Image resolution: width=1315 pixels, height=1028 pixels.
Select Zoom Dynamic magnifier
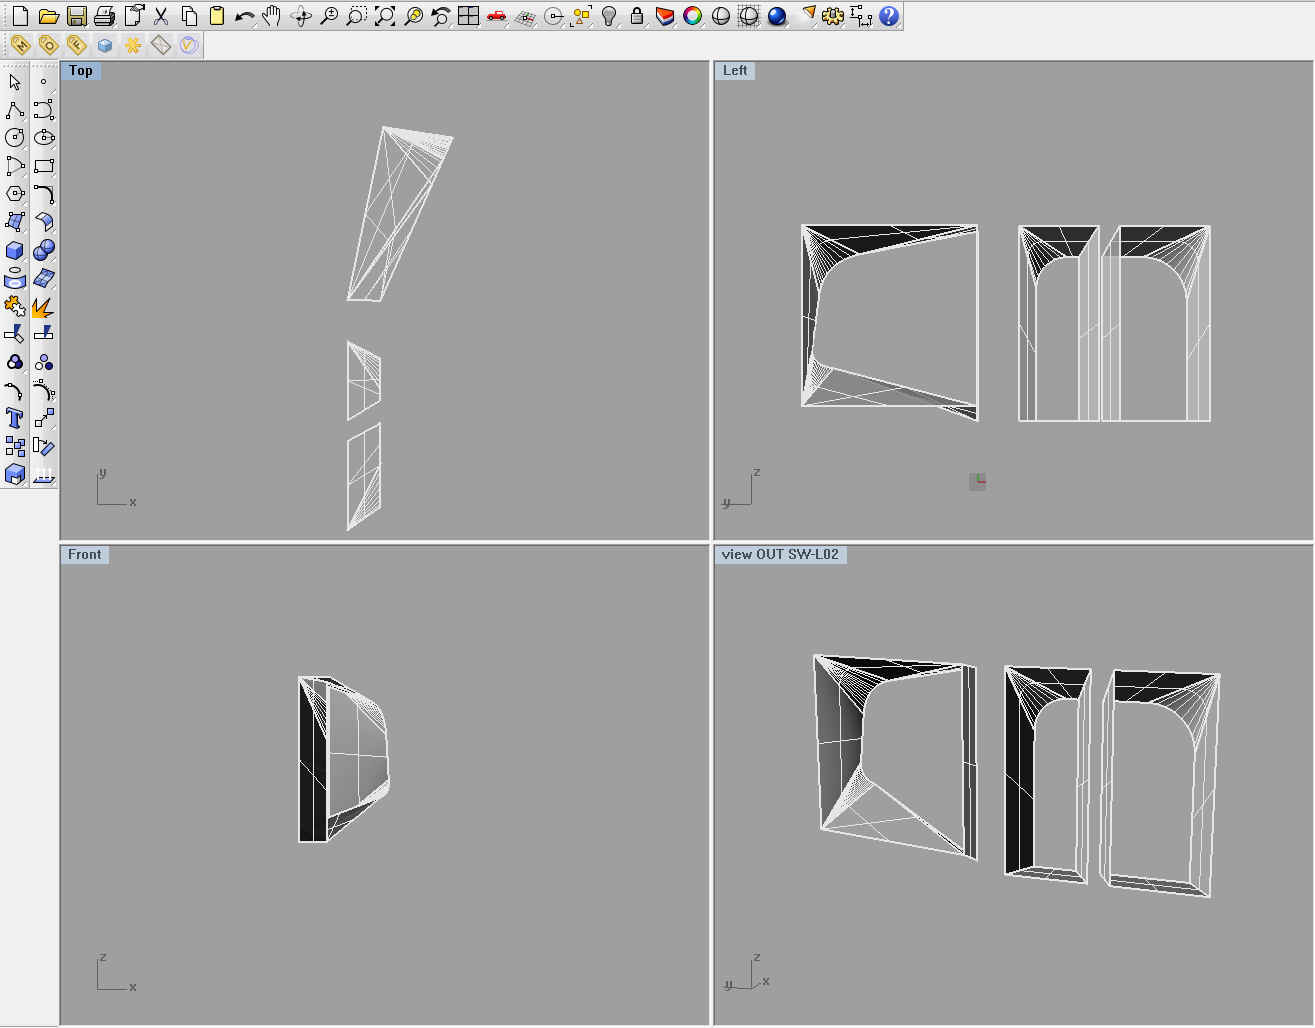click(x=328, y=16)
